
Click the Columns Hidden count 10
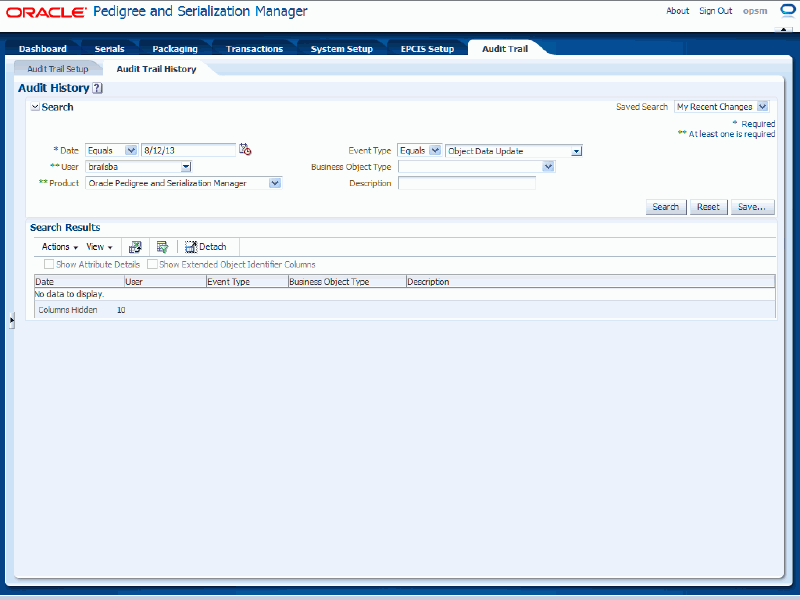coord(121,310)
